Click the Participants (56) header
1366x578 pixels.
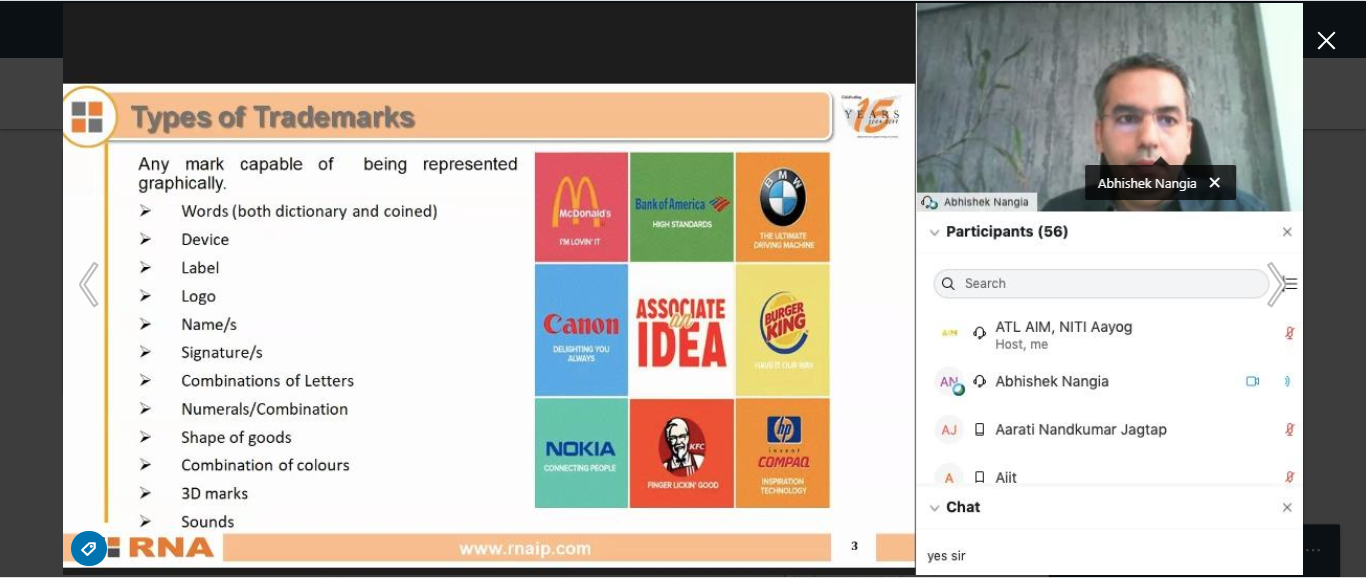coord(1007,232)
